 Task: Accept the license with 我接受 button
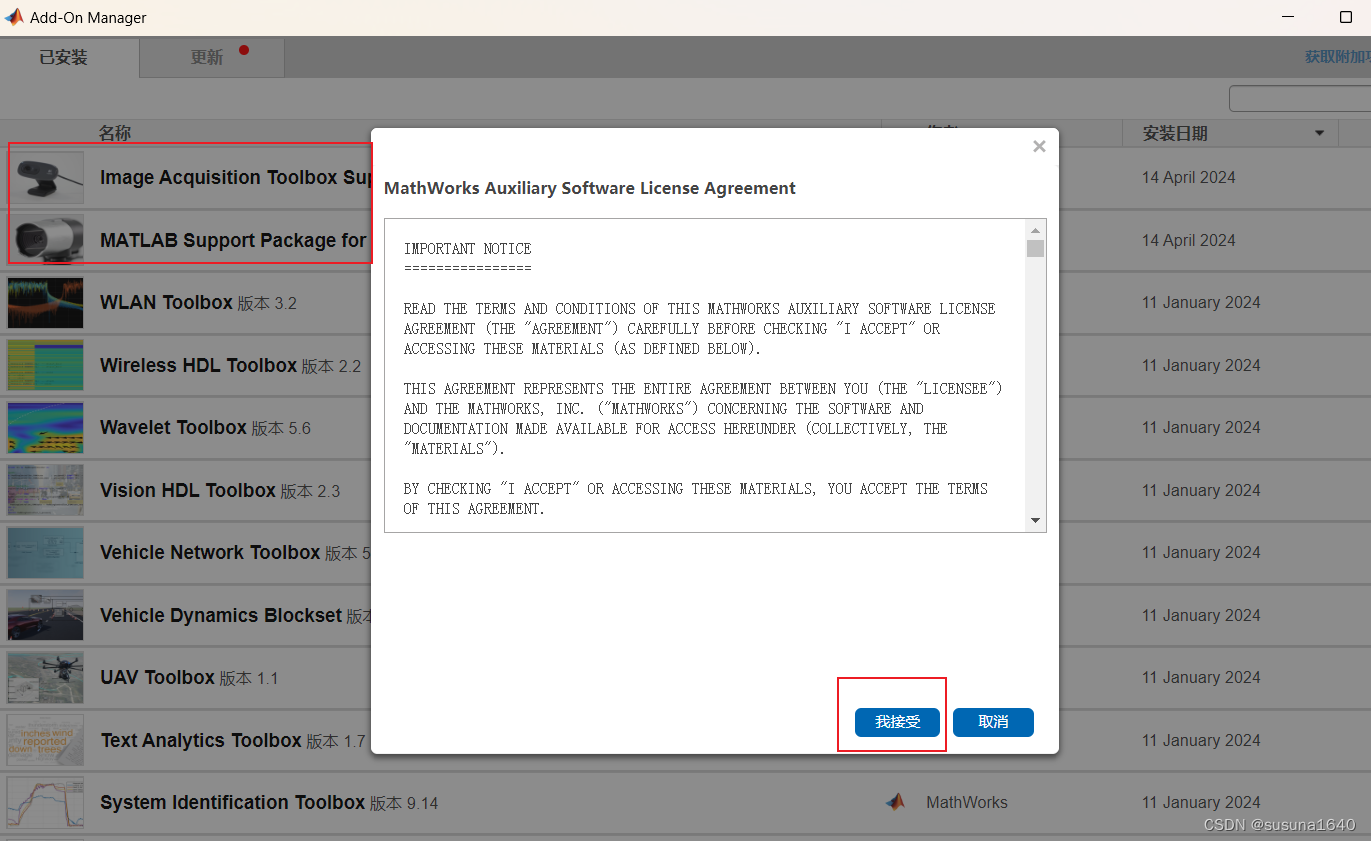[897, 722]
